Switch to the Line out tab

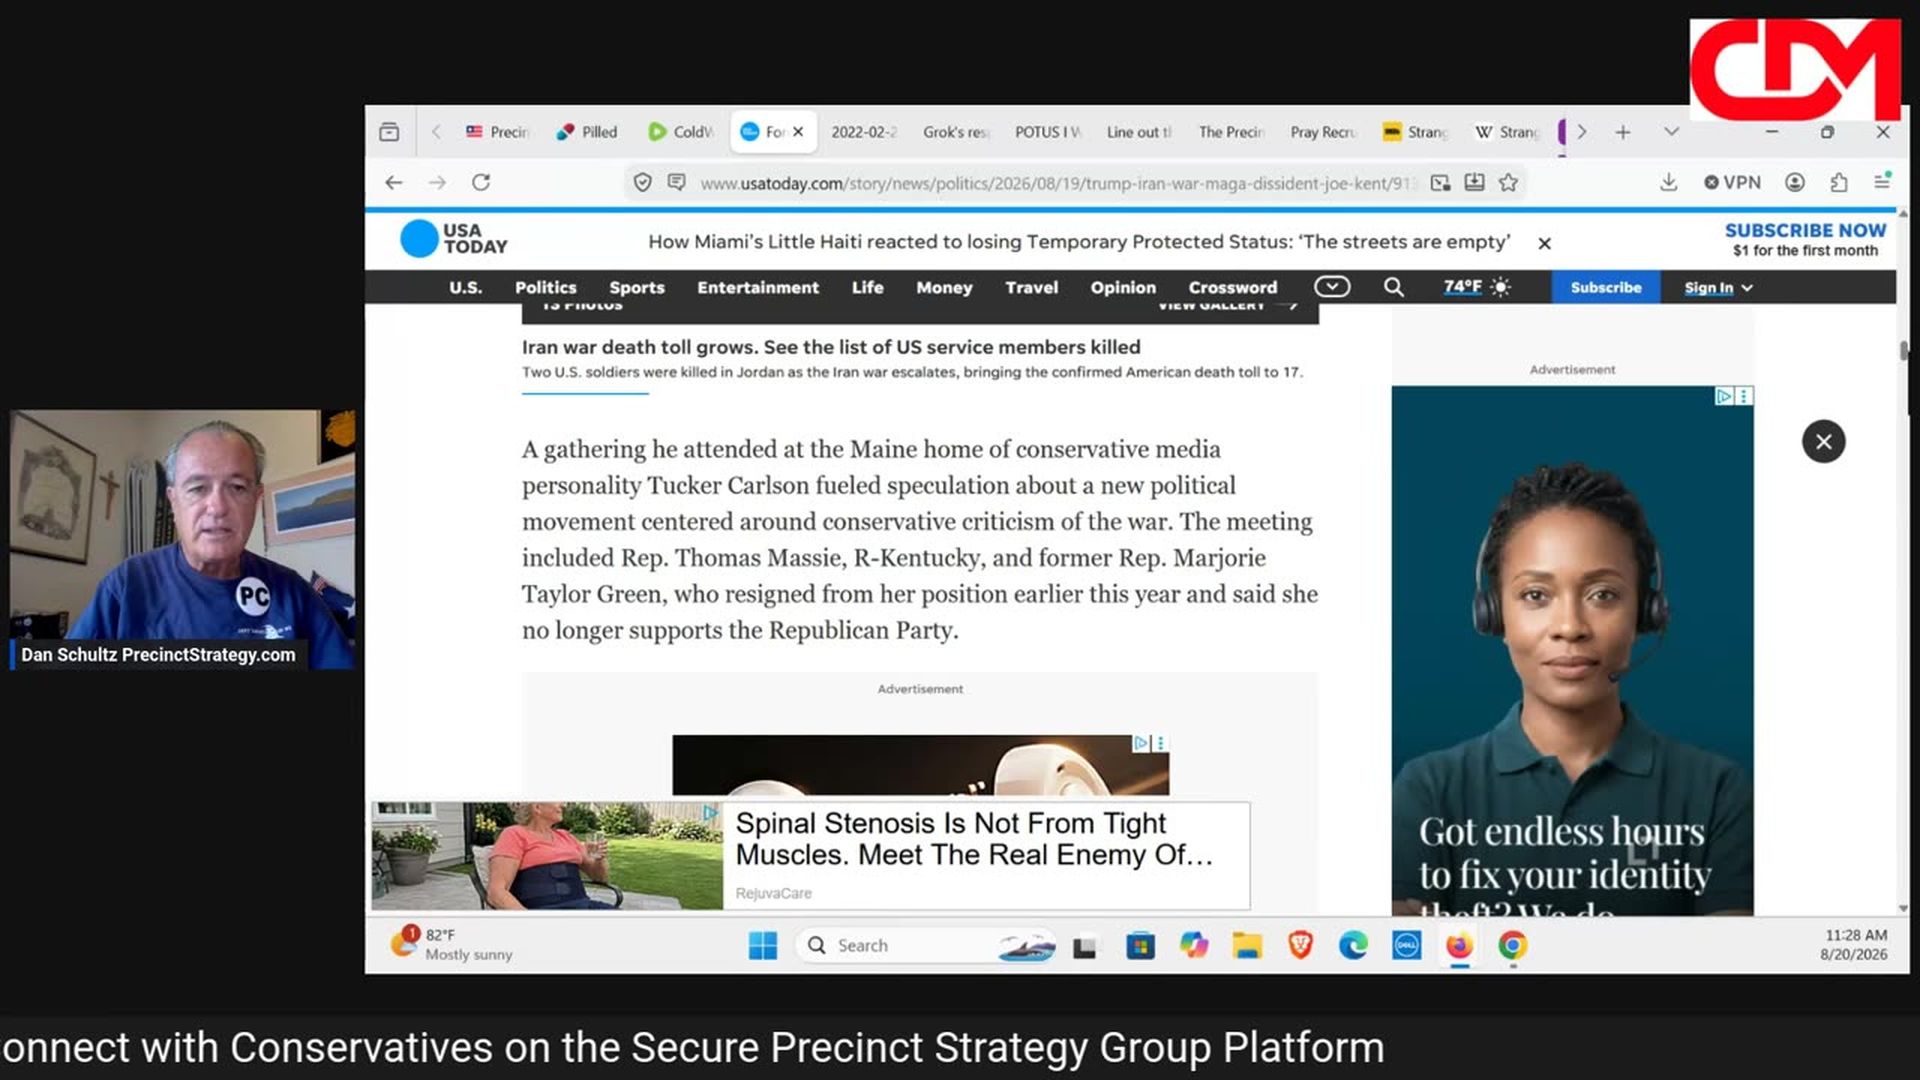[1139, 132]
